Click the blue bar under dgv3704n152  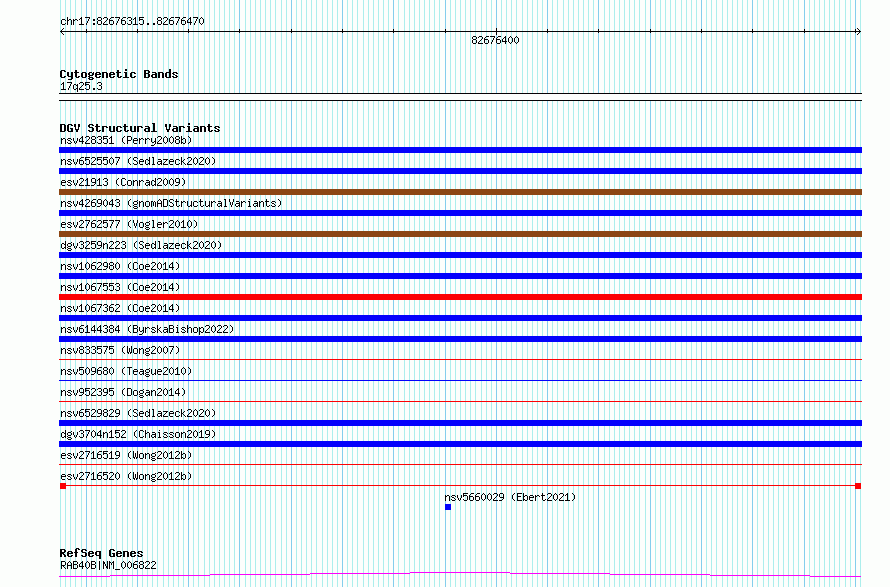point(460,444)
